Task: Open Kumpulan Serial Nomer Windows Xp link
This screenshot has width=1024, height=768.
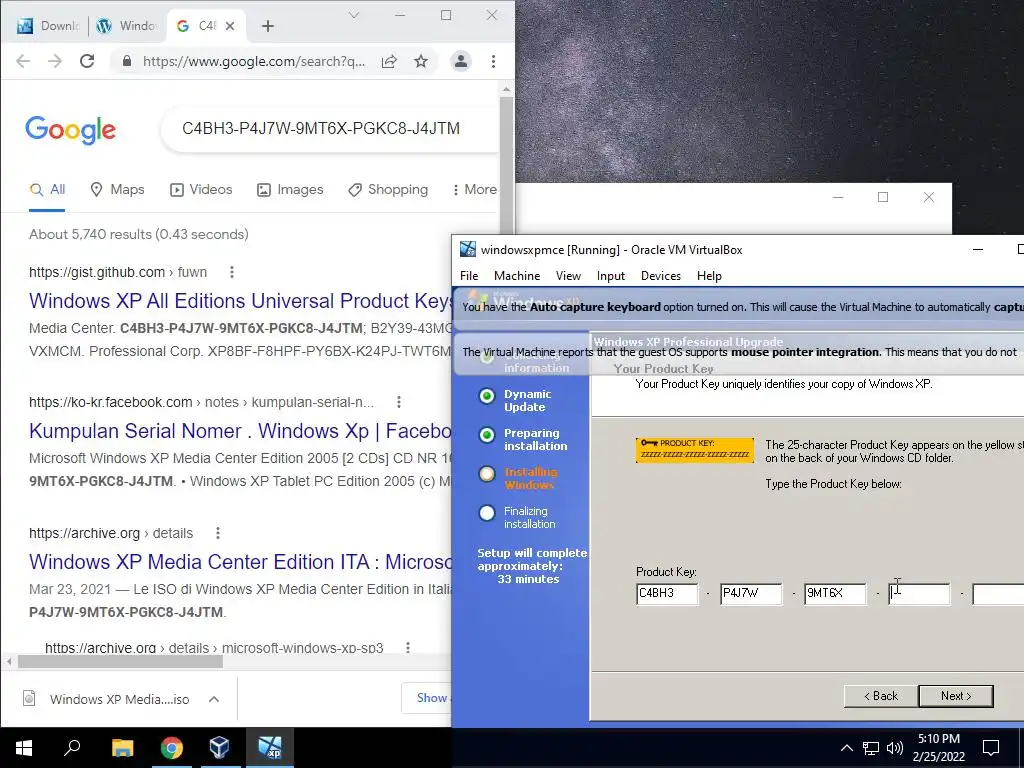Action: (x=241, y=431)
